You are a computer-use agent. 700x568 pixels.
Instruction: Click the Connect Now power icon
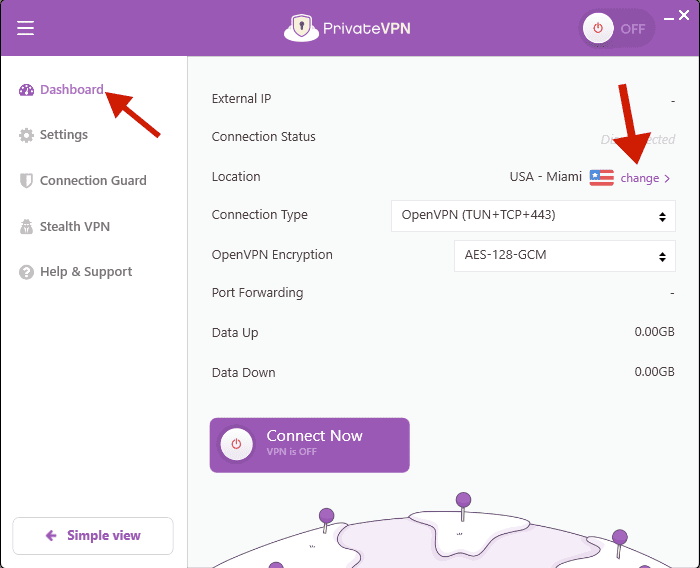click(x=237, y=444)
